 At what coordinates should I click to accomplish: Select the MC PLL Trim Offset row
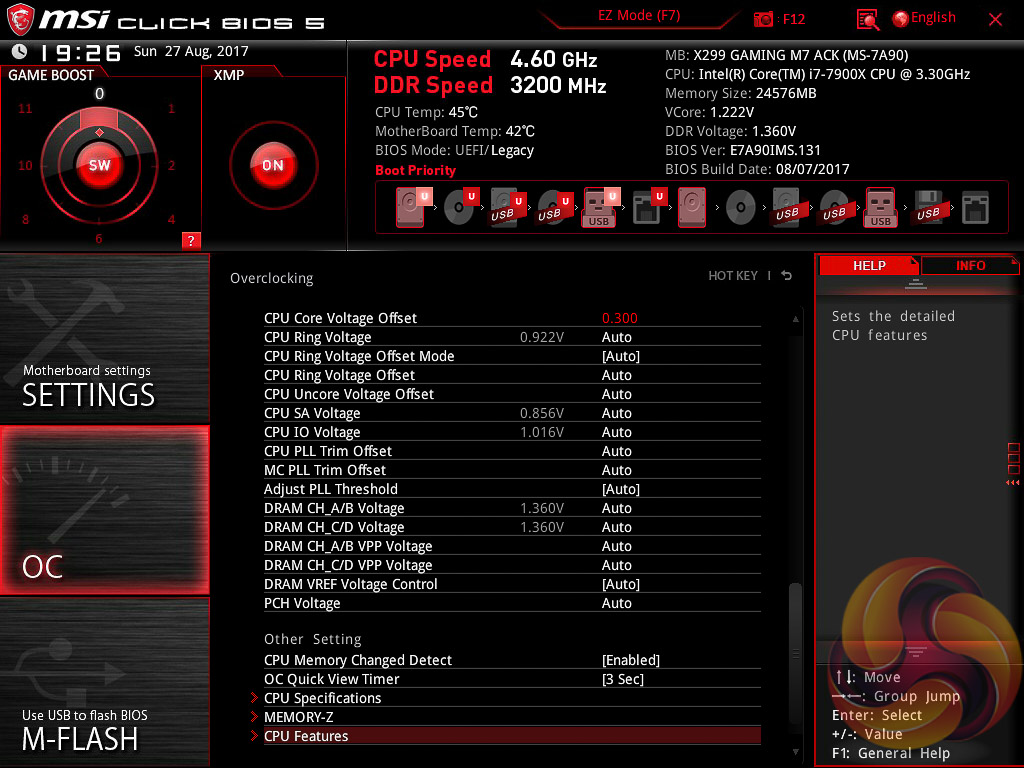tap(512, 470)
